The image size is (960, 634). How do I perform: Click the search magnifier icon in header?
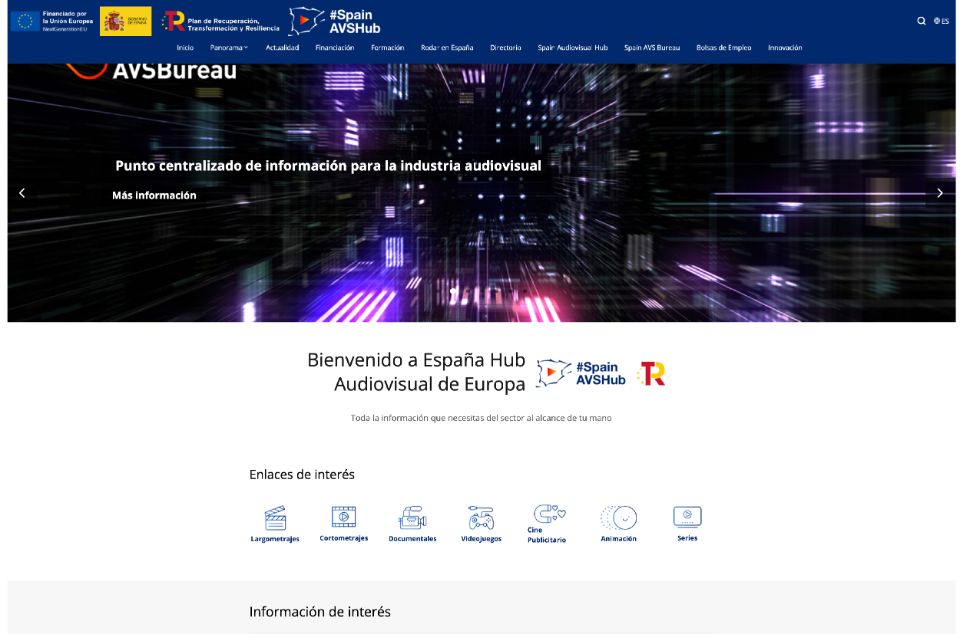coord(921,21)
